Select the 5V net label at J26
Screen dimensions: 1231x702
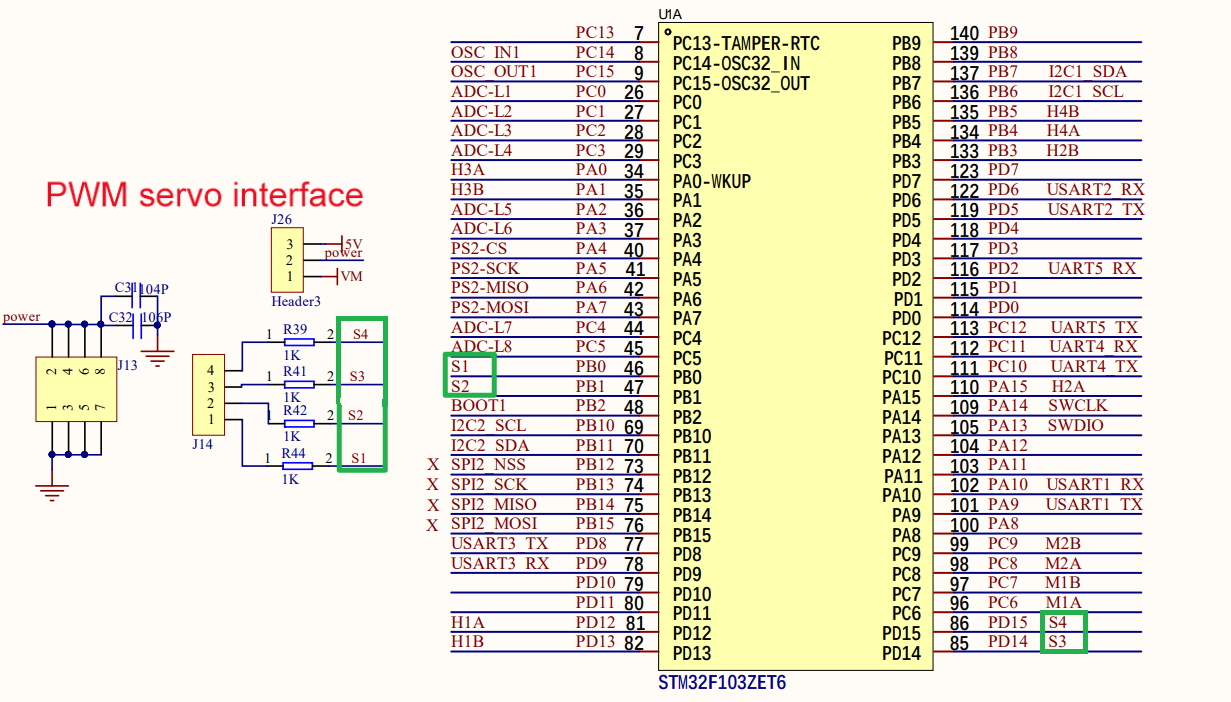pos(352,243)
